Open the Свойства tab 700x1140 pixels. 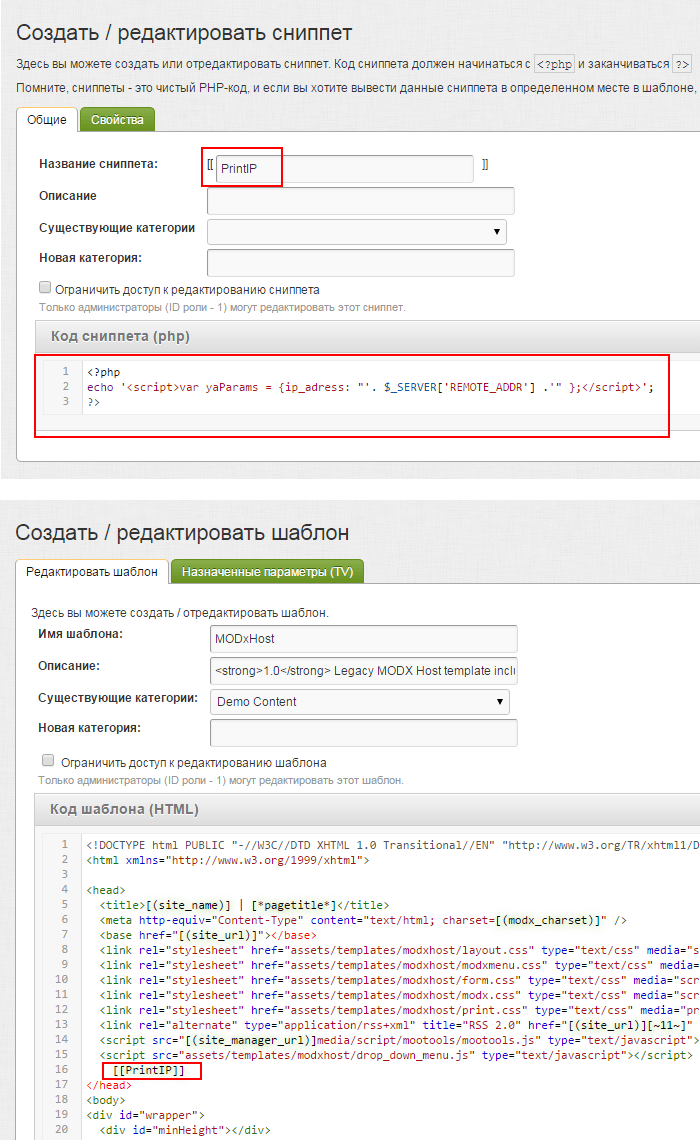117,119
